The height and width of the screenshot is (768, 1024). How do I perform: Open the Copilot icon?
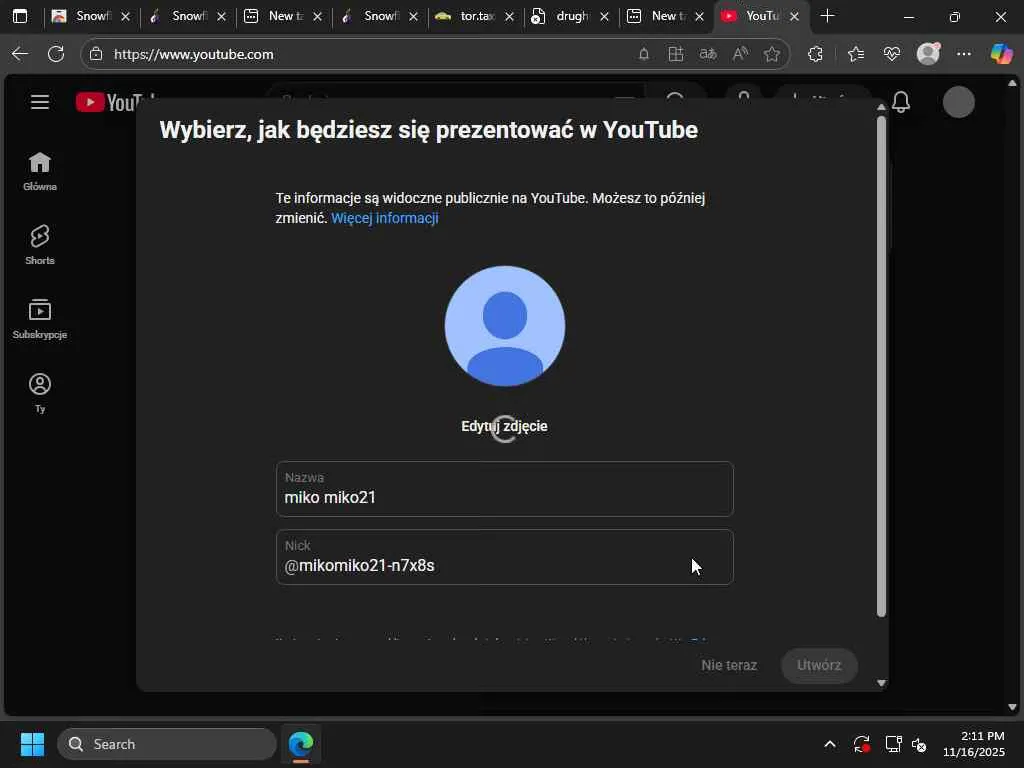click(1001, 54)
